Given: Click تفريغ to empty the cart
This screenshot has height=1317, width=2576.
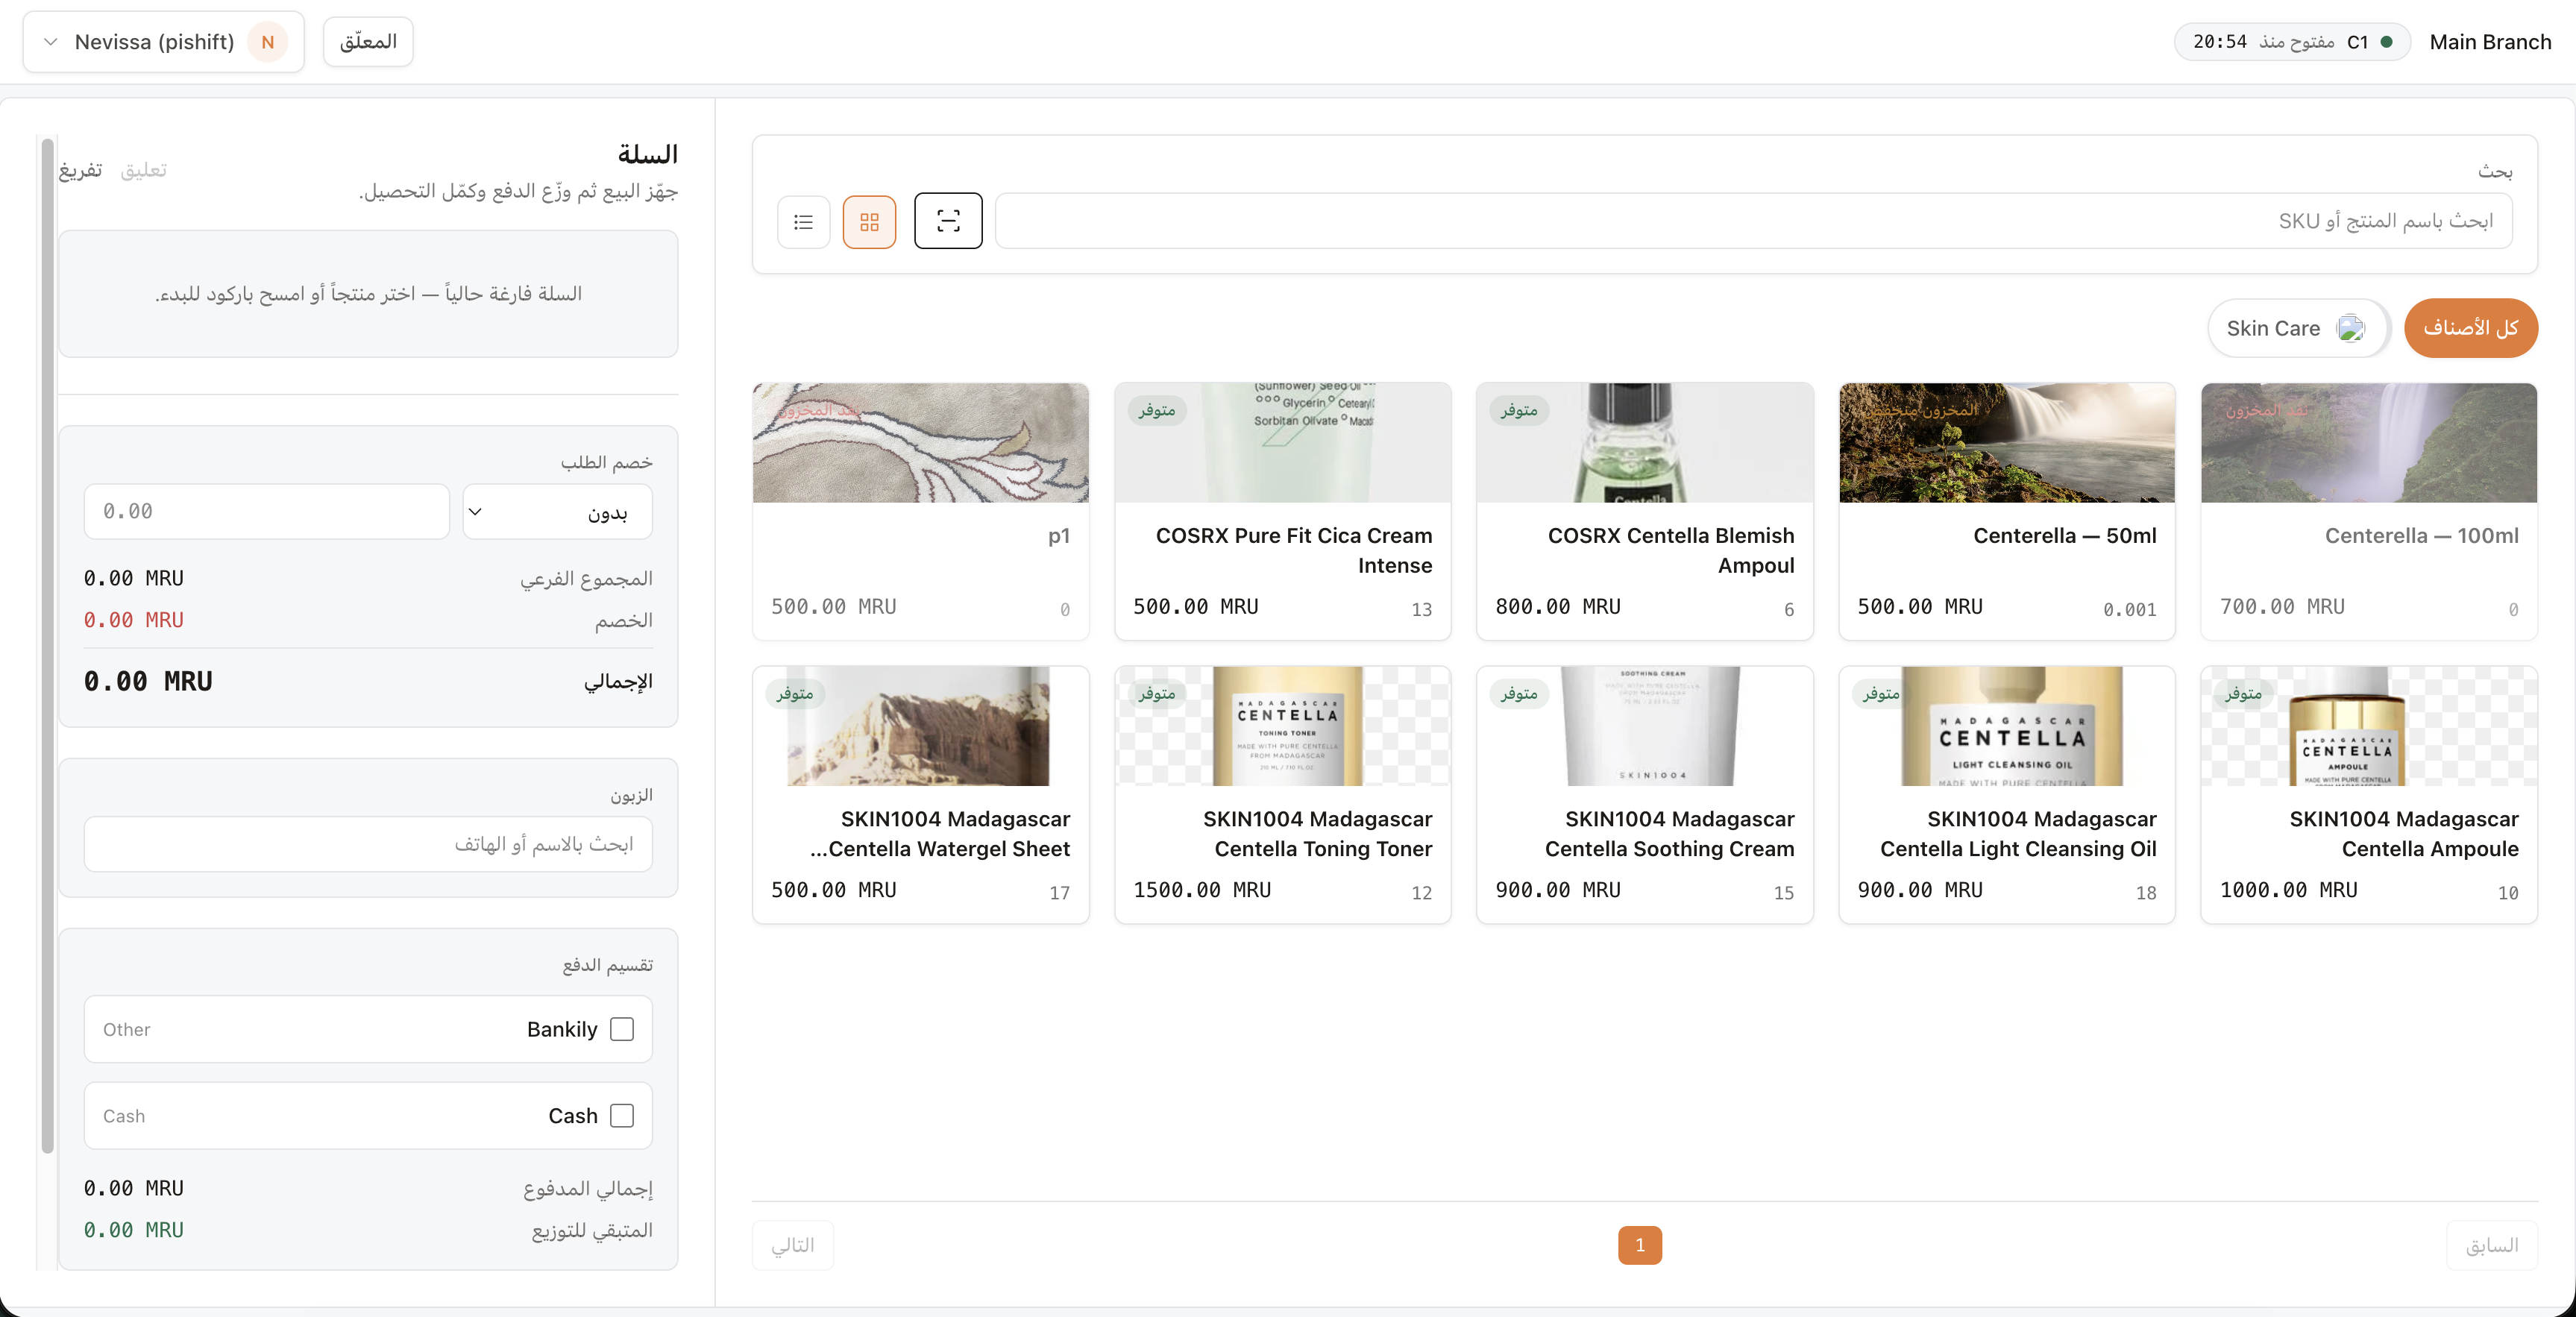Looking at the screenshot, I should point(80,170).
